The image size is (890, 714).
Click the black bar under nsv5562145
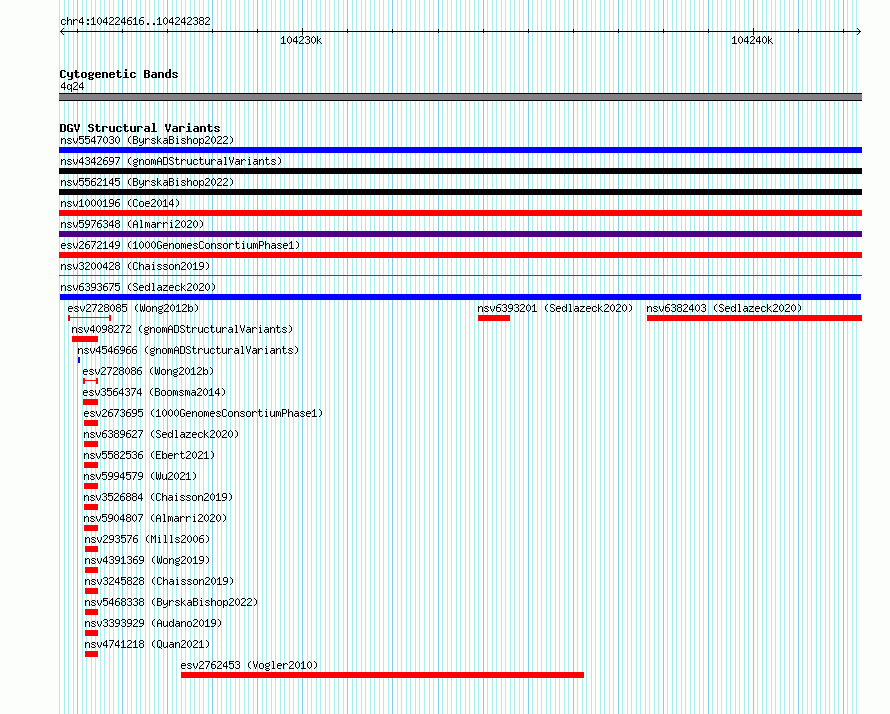460,192
